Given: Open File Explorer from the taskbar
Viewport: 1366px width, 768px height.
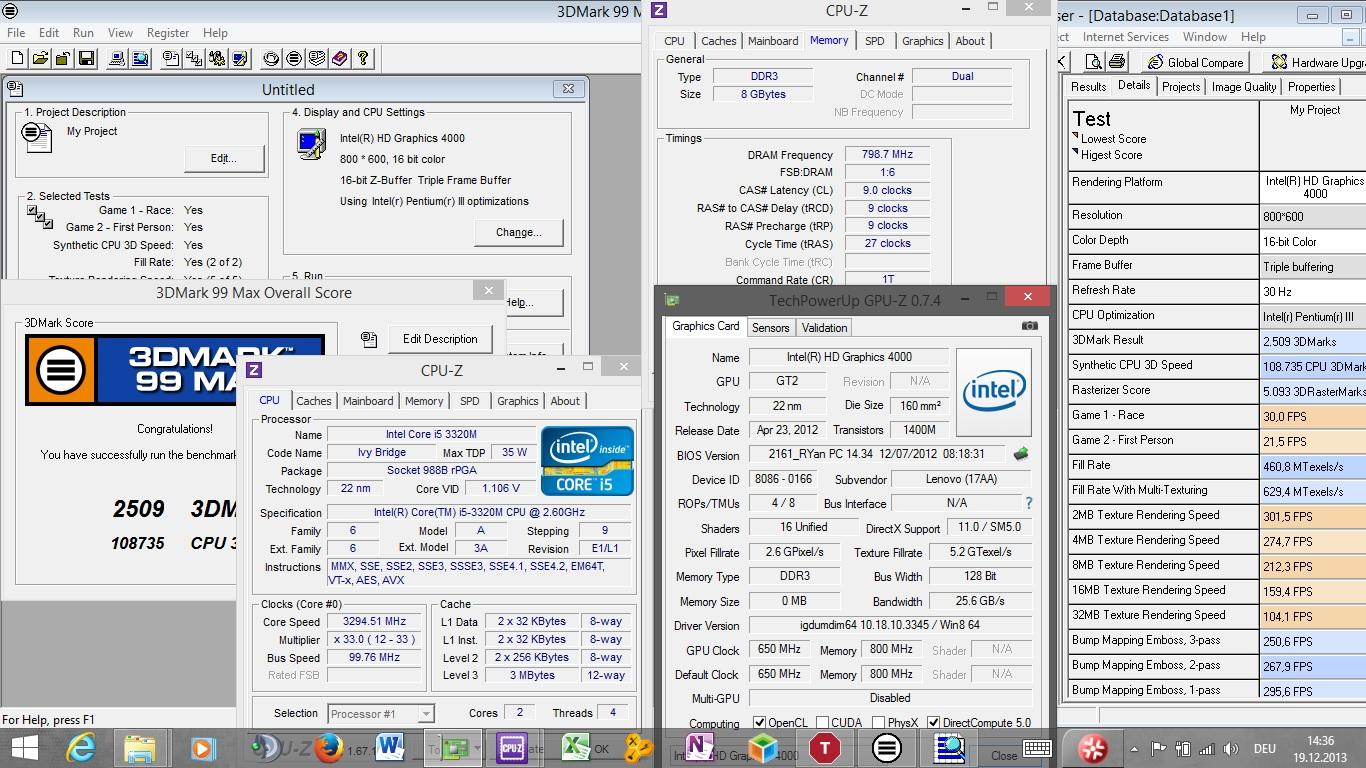Looking at the screenshot, I should click(141, 747).
